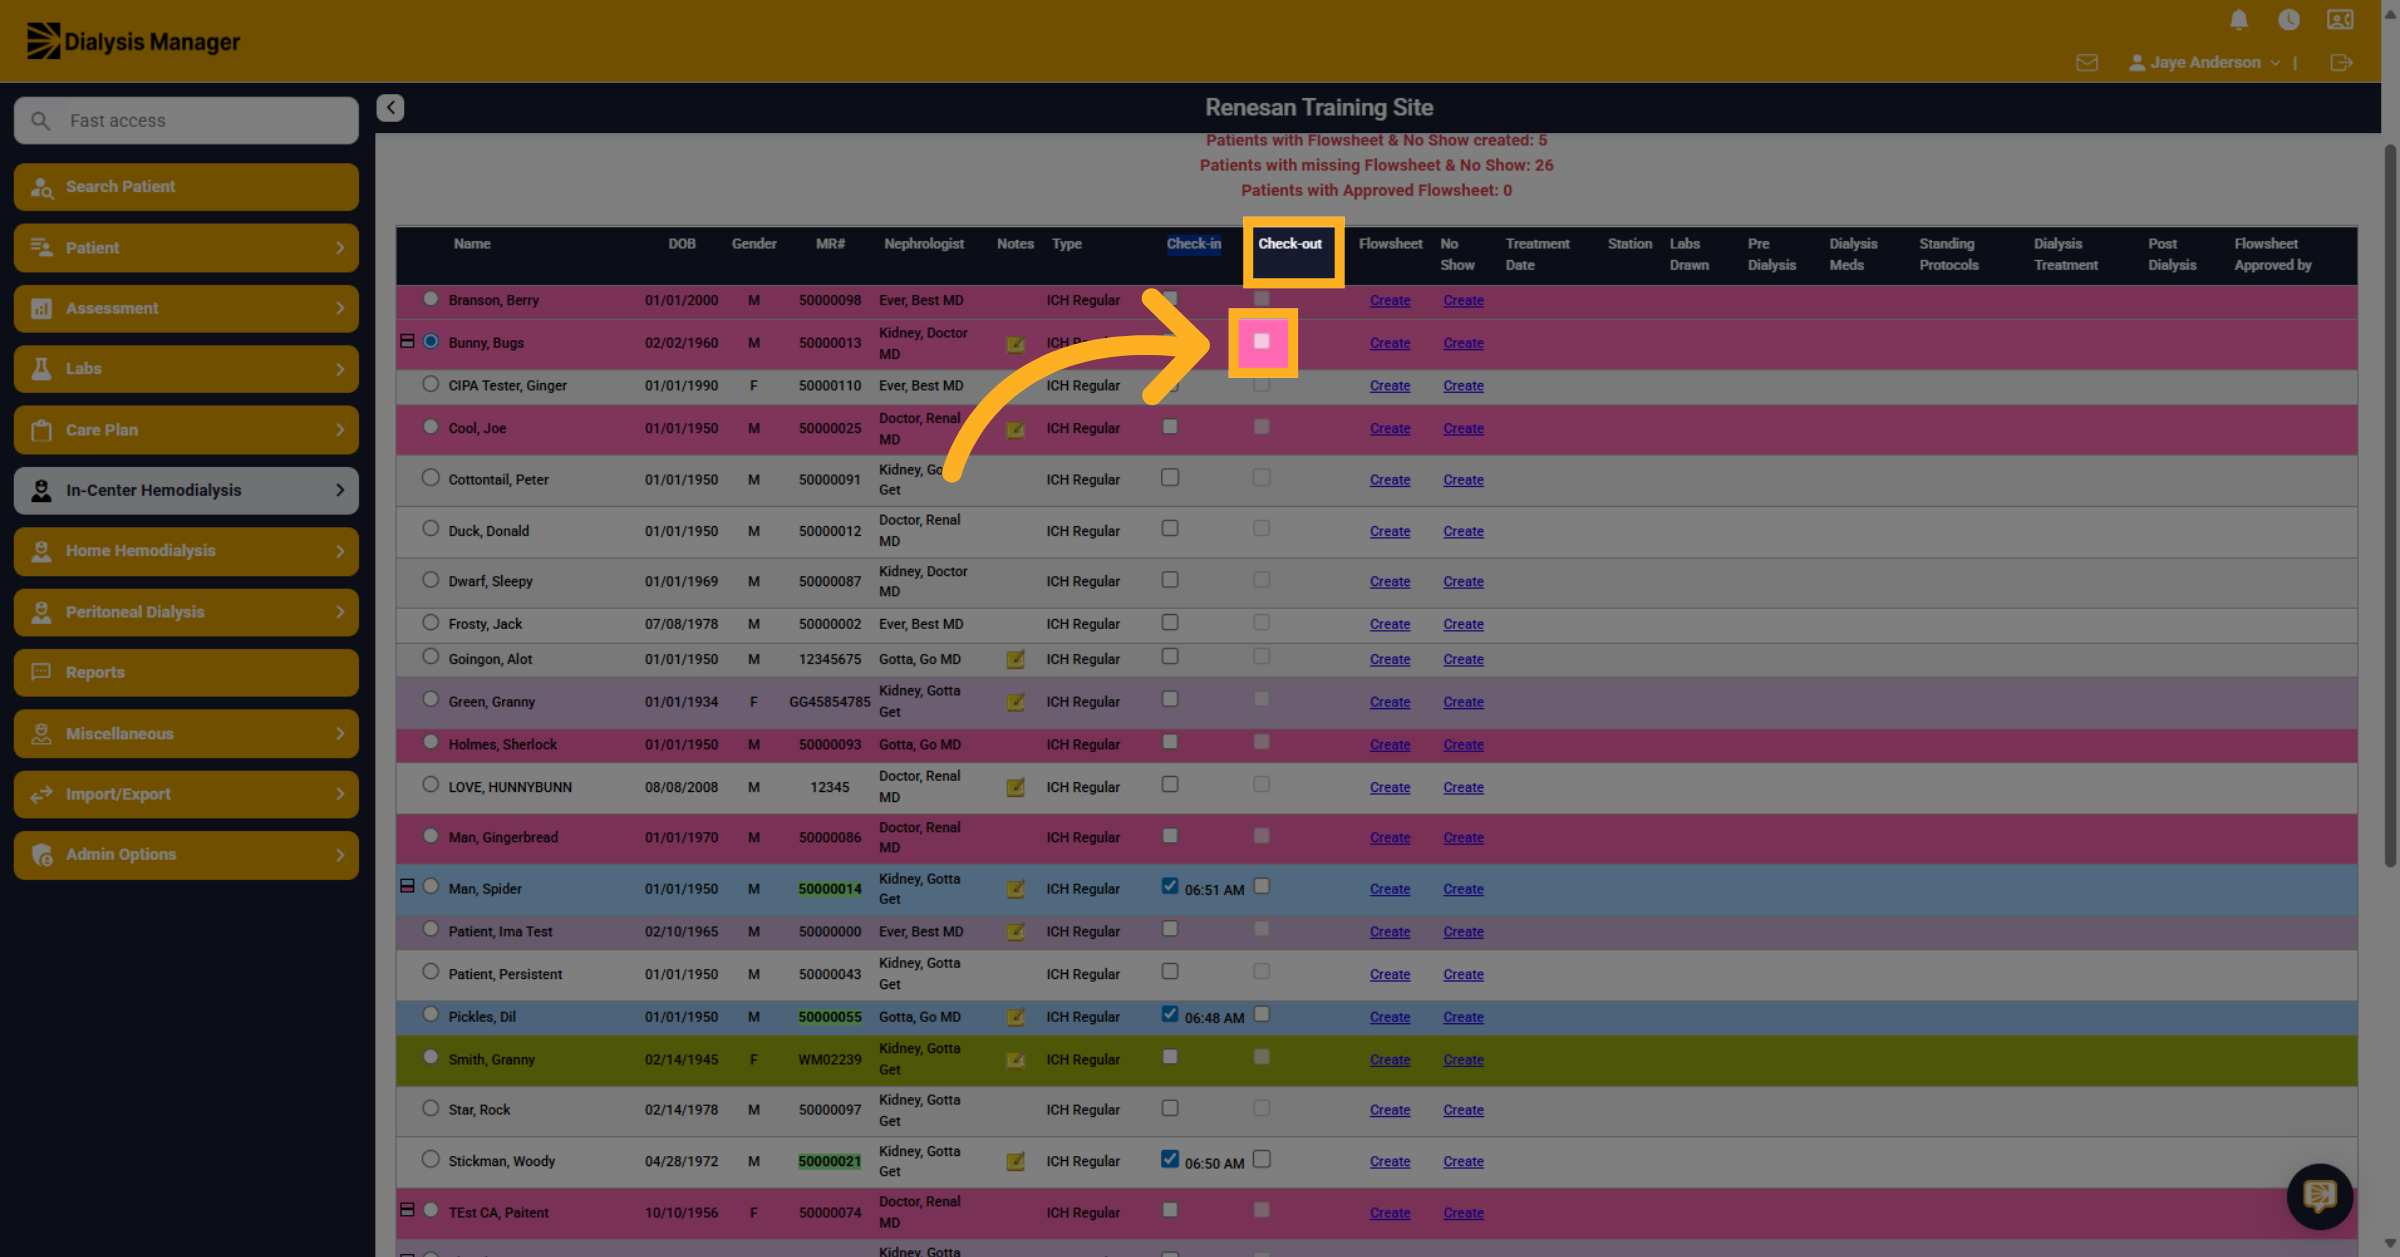
Task: Select the radio button for Duck, Donald
Action: tap(430, 529)
